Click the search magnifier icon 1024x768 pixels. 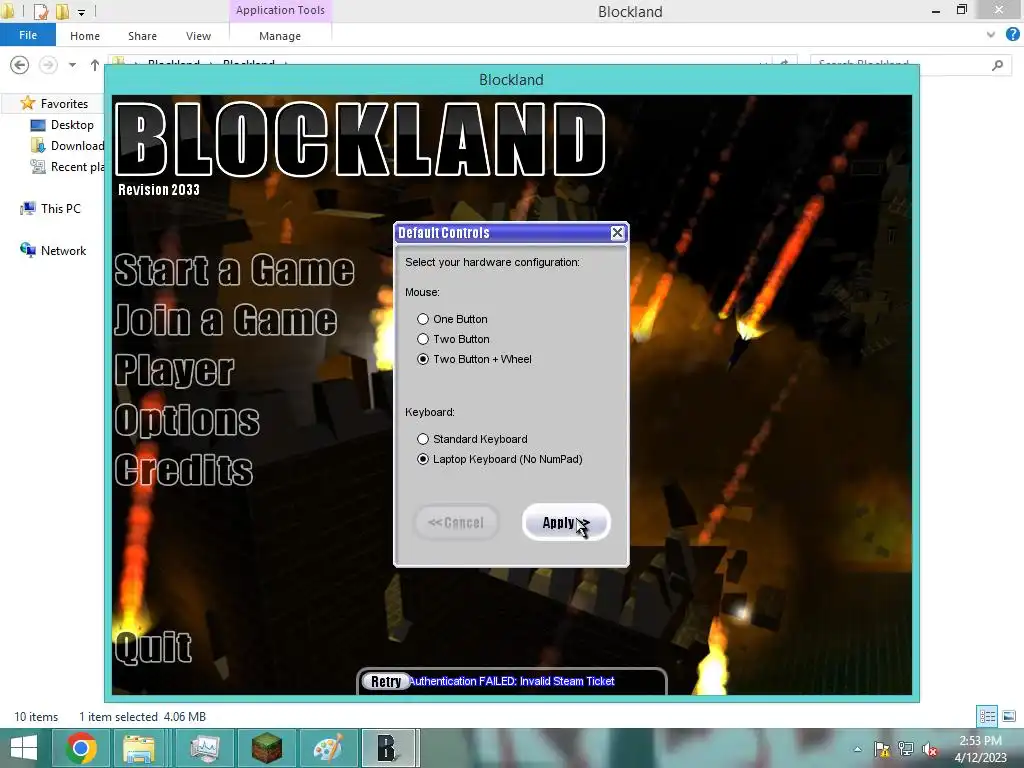tap(997, 65)
